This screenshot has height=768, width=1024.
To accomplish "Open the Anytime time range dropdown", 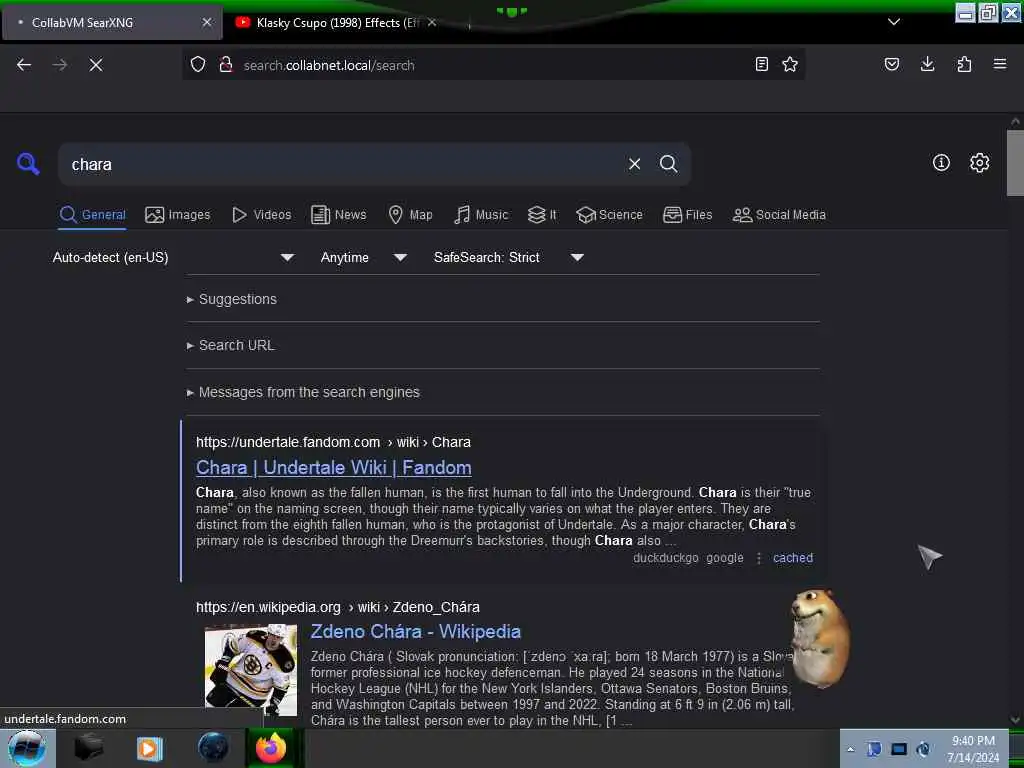I will pyautogui.click(x=363, y=257).
